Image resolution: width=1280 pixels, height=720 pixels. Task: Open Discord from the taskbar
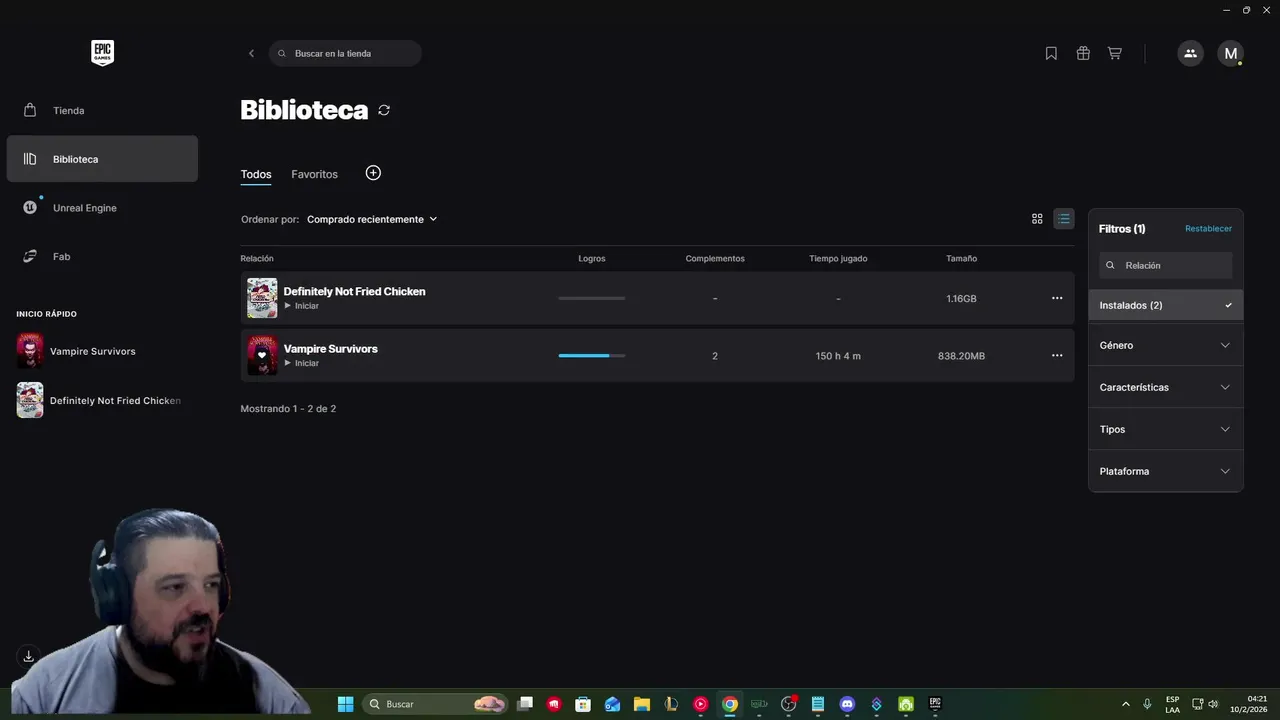tap(847, 704)
